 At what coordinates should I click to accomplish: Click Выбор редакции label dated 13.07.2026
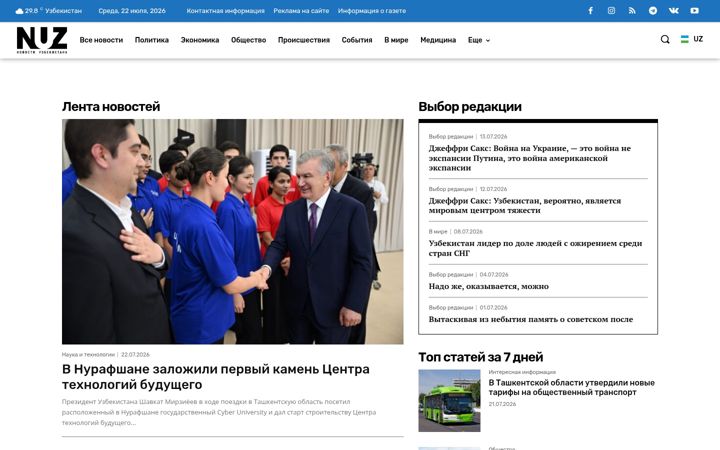coord(450,136)
